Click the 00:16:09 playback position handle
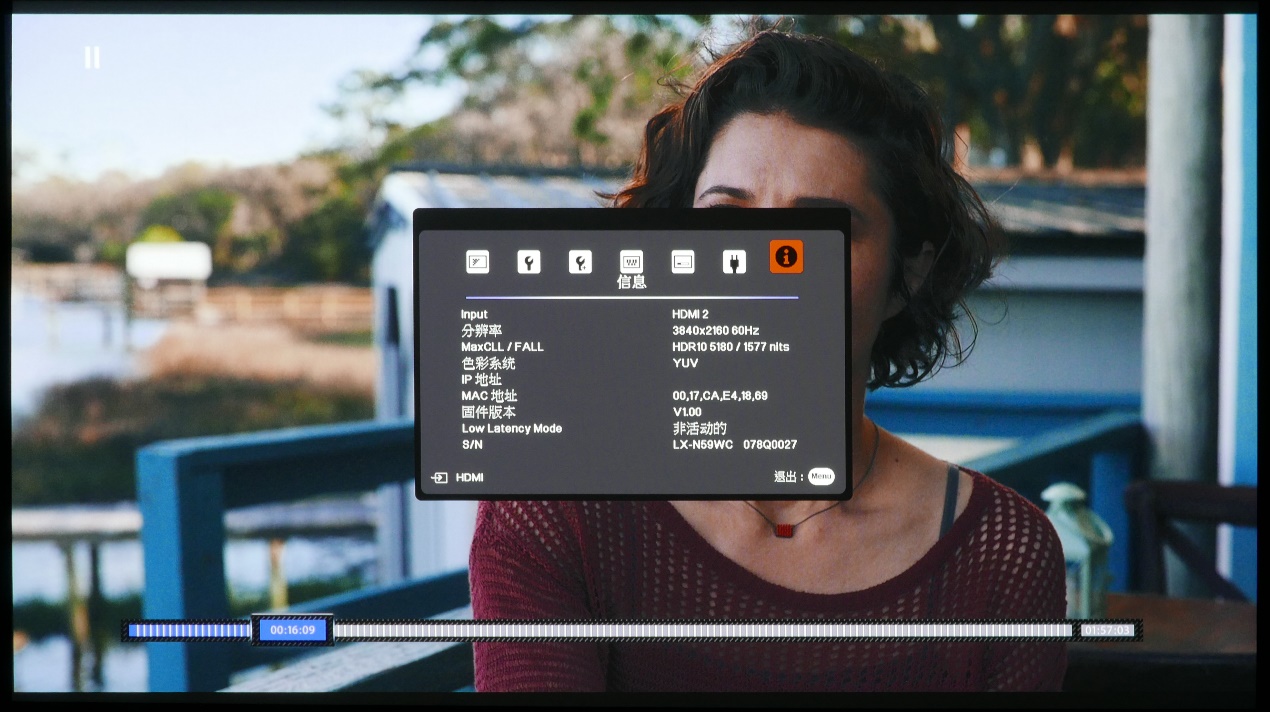The height and width of the screenshot is (712, 1270). click(292, 630)
